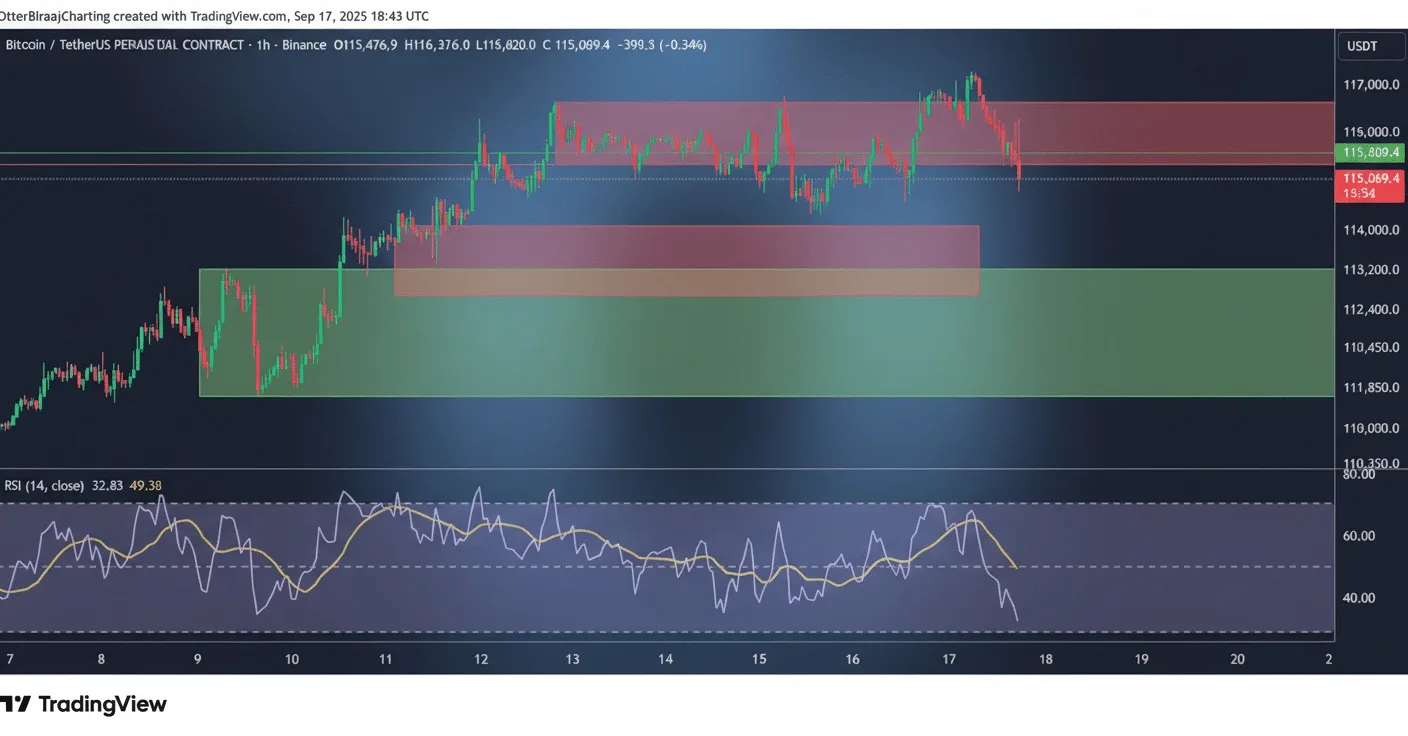Click date 15 on the time axis
The height and width of the screenshot is (736, 1408).
[x=760, y=659]
